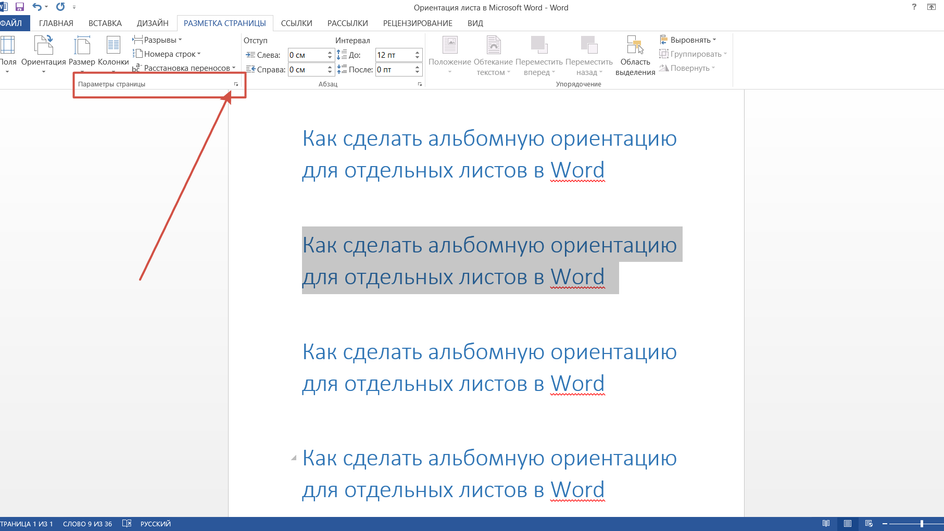Switch to the ВСТАВКА tab
The width and height of the screenshot is (944, 531).
pos(105,23)
